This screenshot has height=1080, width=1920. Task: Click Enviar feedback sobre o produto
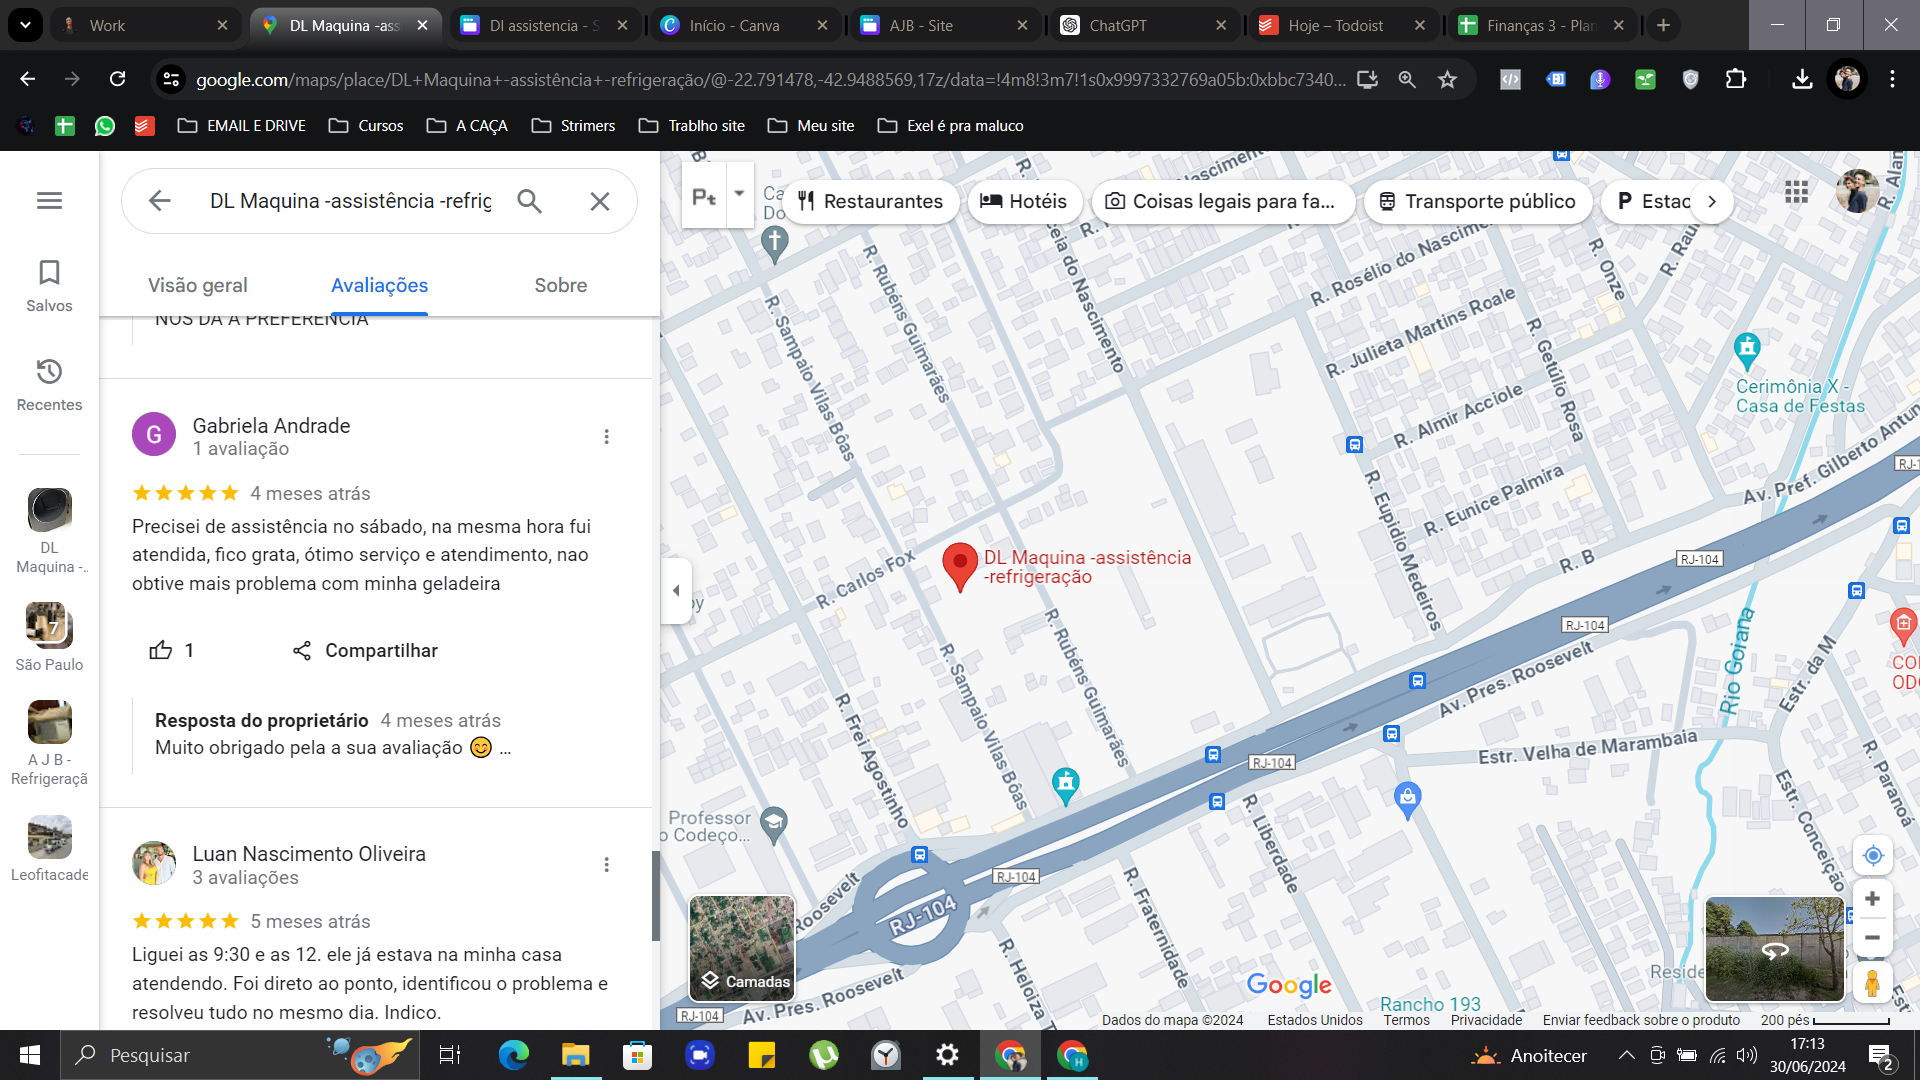tap(1641, 1020)
